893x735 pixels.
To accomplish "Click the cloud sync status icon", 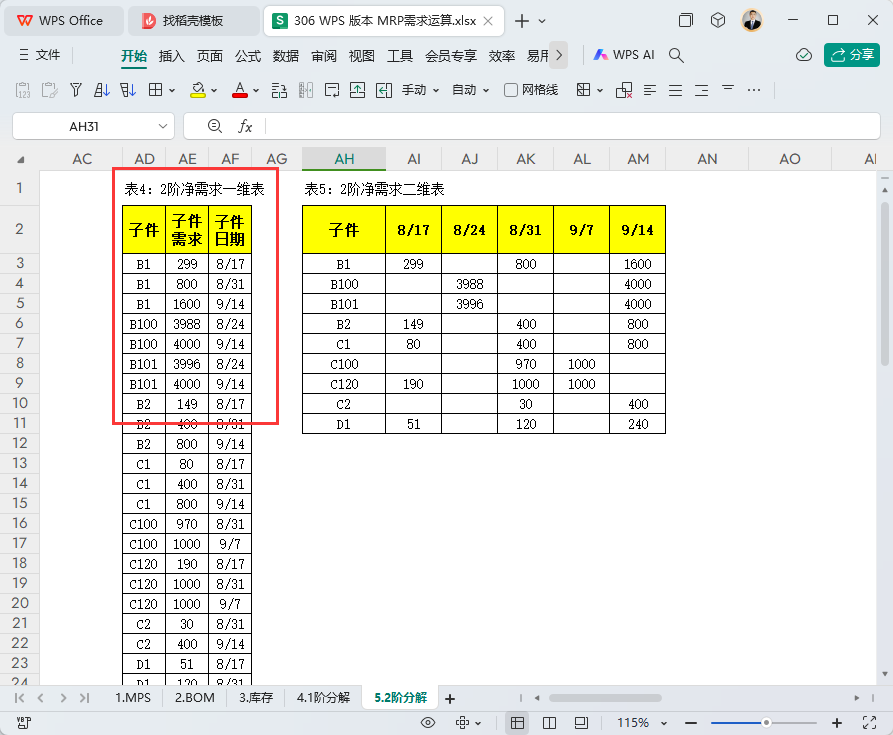I will click(x=804, y=55).
